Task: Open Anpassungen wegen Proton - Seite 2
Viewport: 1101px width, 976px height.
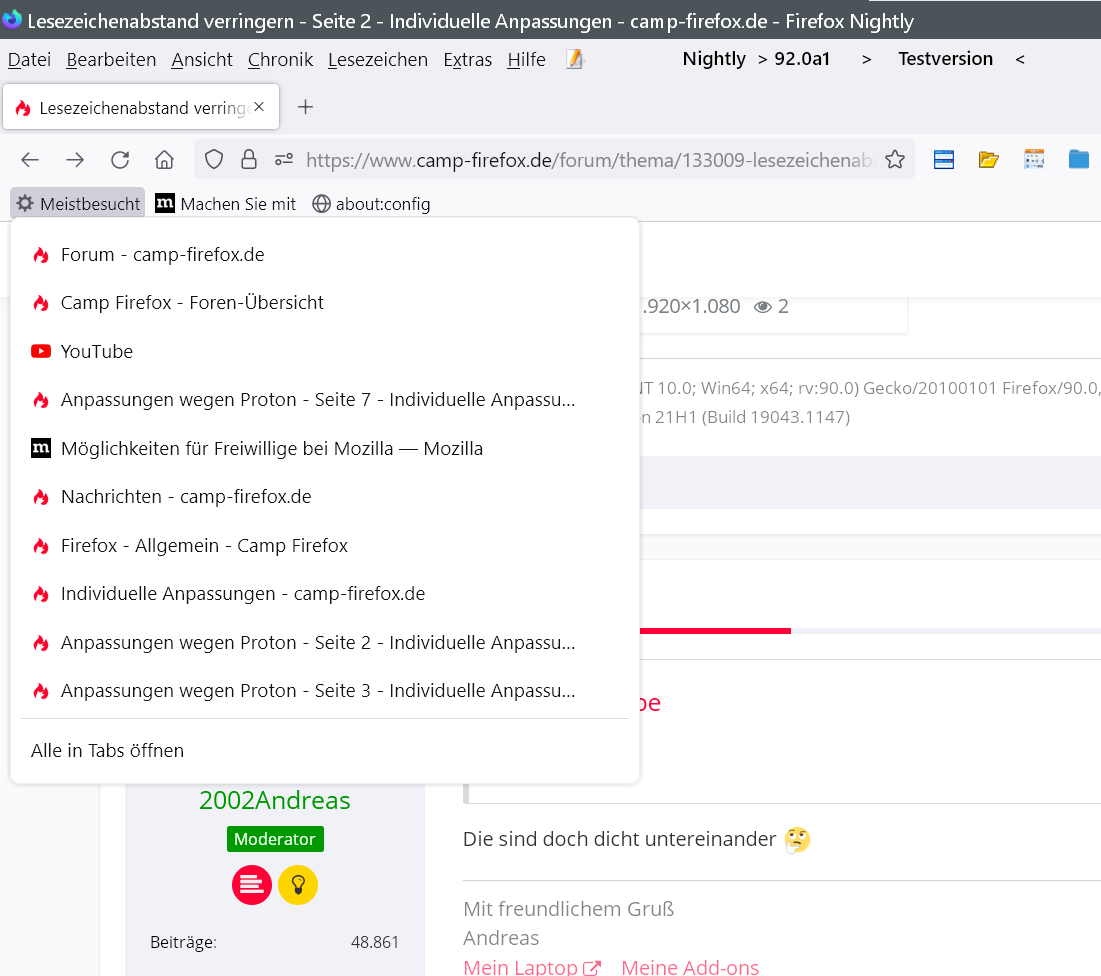Action: [325, 642]
